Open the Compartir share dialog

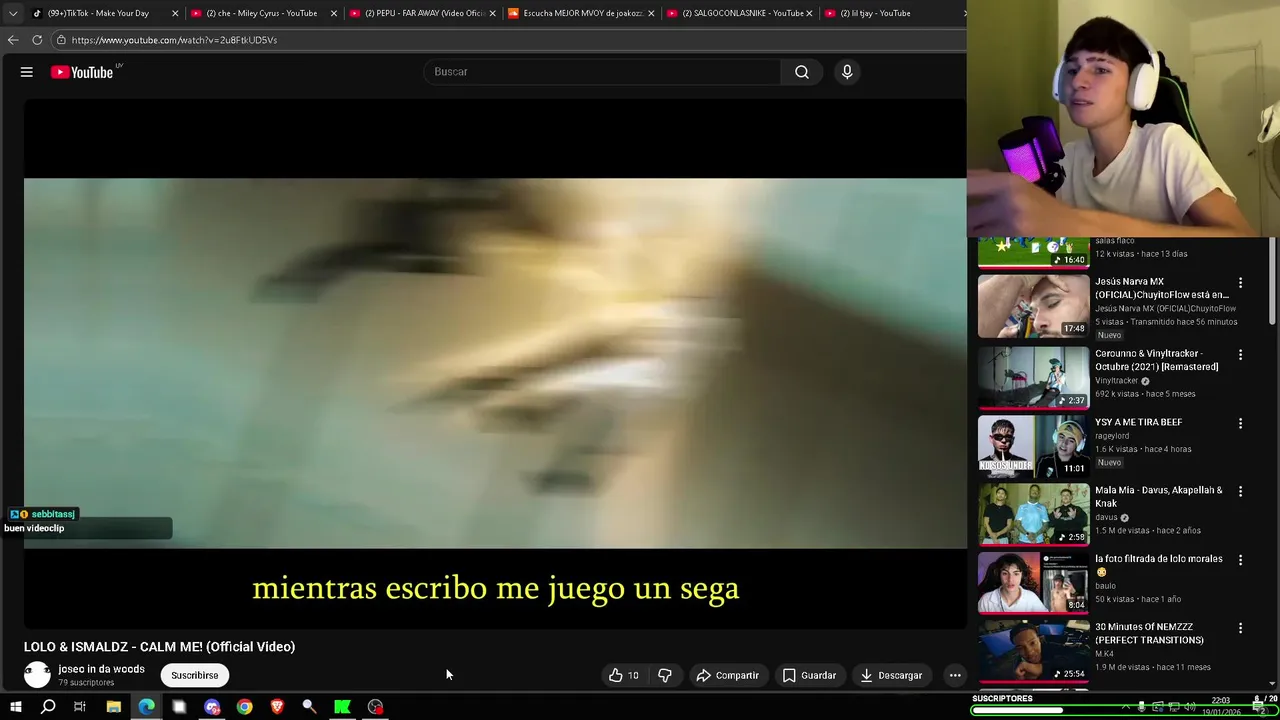728,675
